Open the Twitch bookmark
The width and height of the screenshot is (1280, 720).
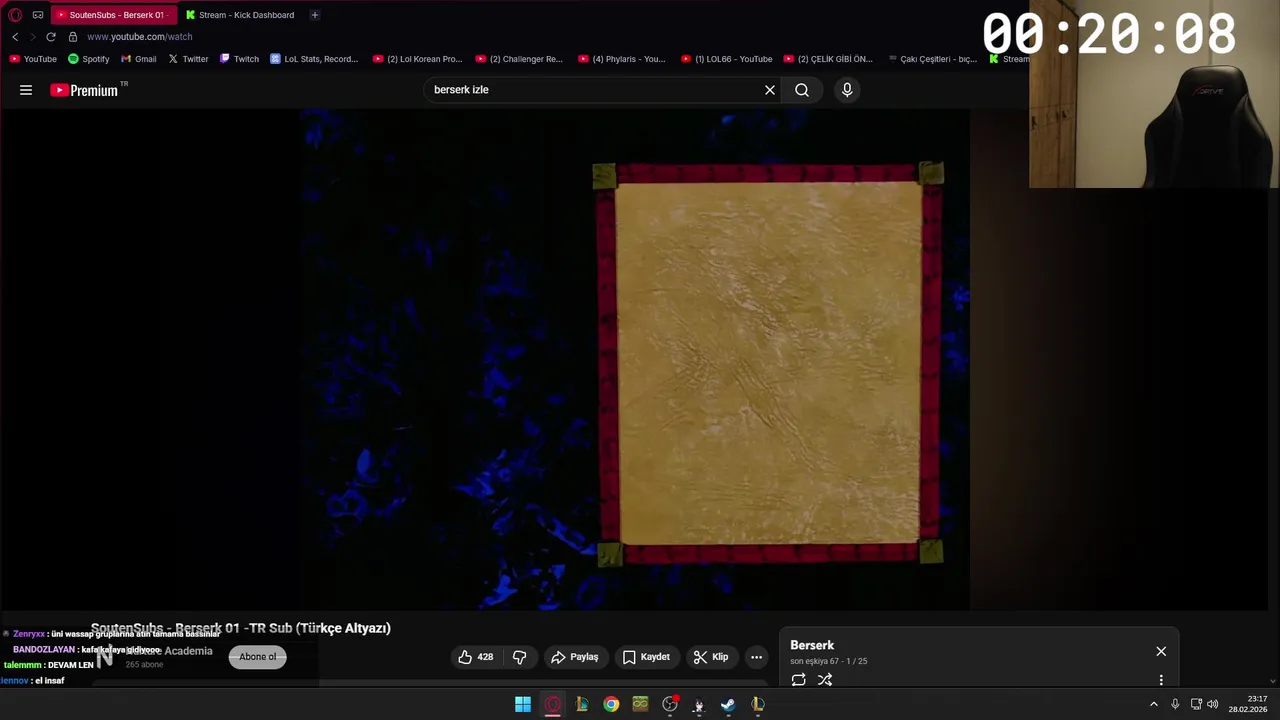[239, 59]
